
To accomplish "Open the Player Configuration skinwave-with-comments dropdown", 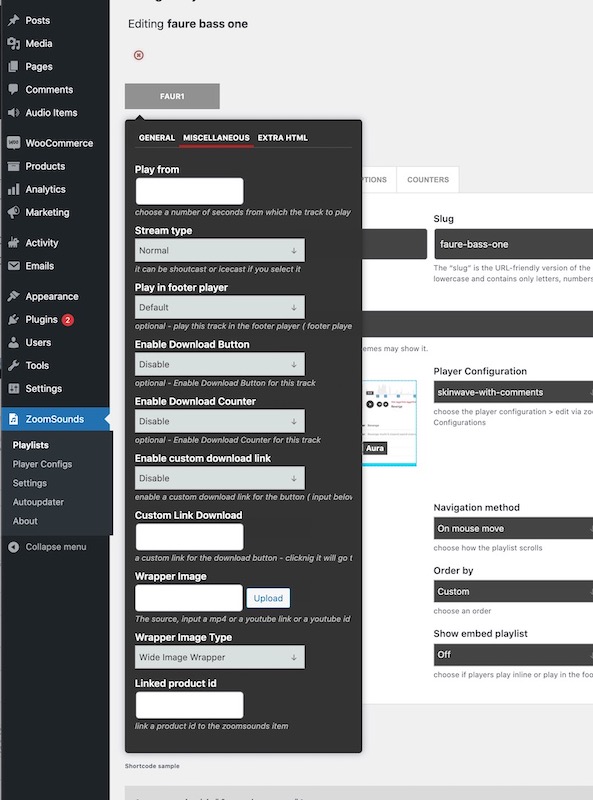I will (x=513, y=392).
